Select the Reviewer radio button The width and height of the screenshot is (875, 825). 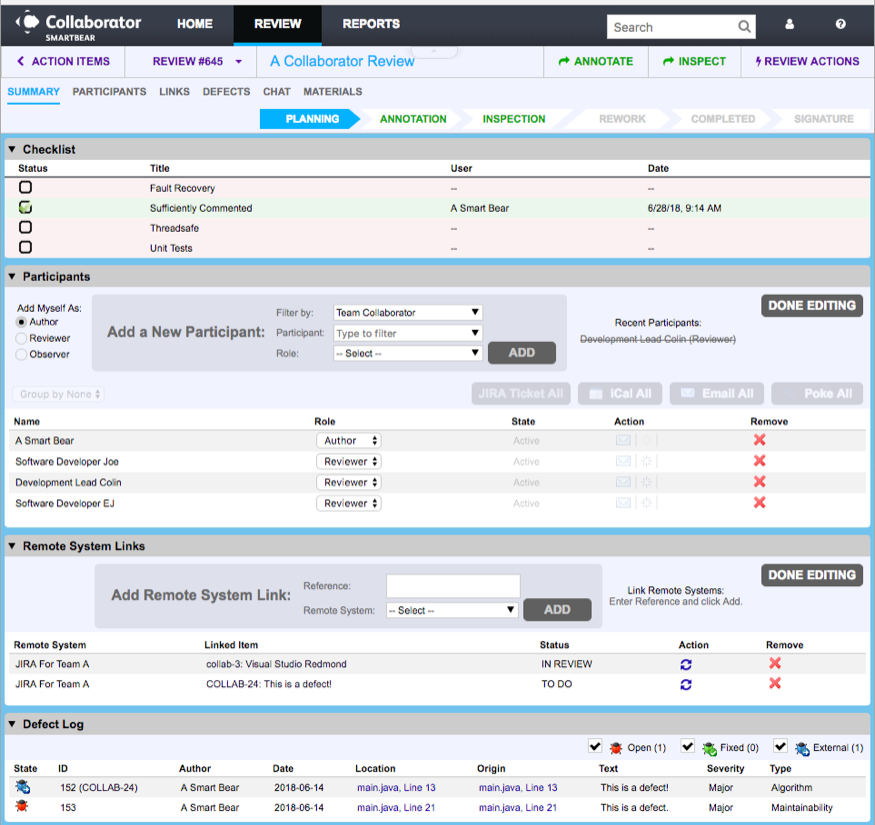(x=21, y=338)
